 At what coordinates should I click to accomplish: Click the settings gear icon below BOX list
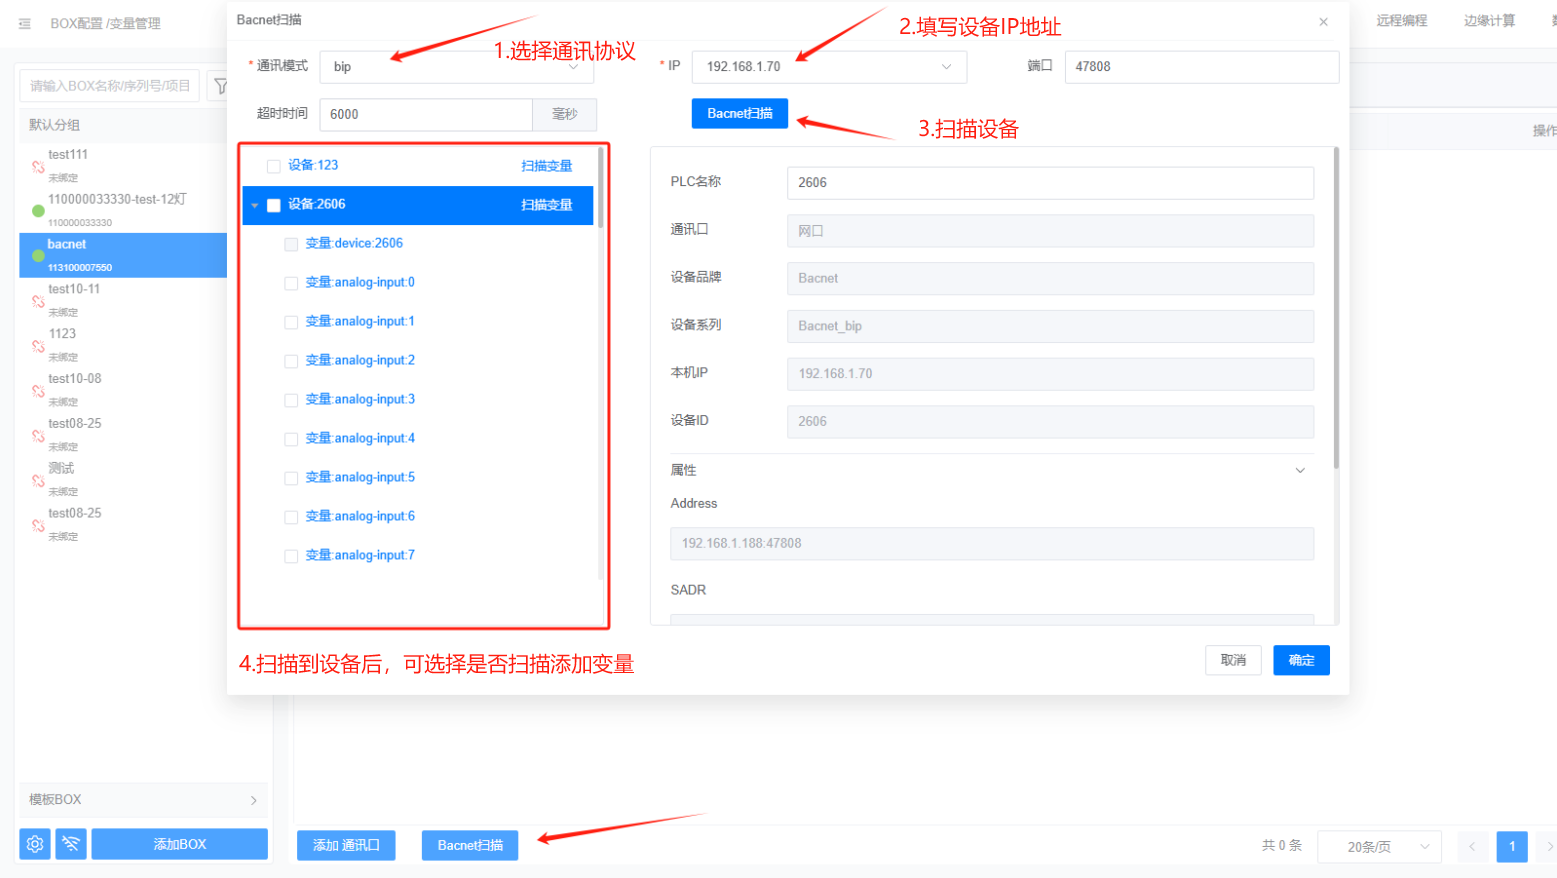point(35,844)
